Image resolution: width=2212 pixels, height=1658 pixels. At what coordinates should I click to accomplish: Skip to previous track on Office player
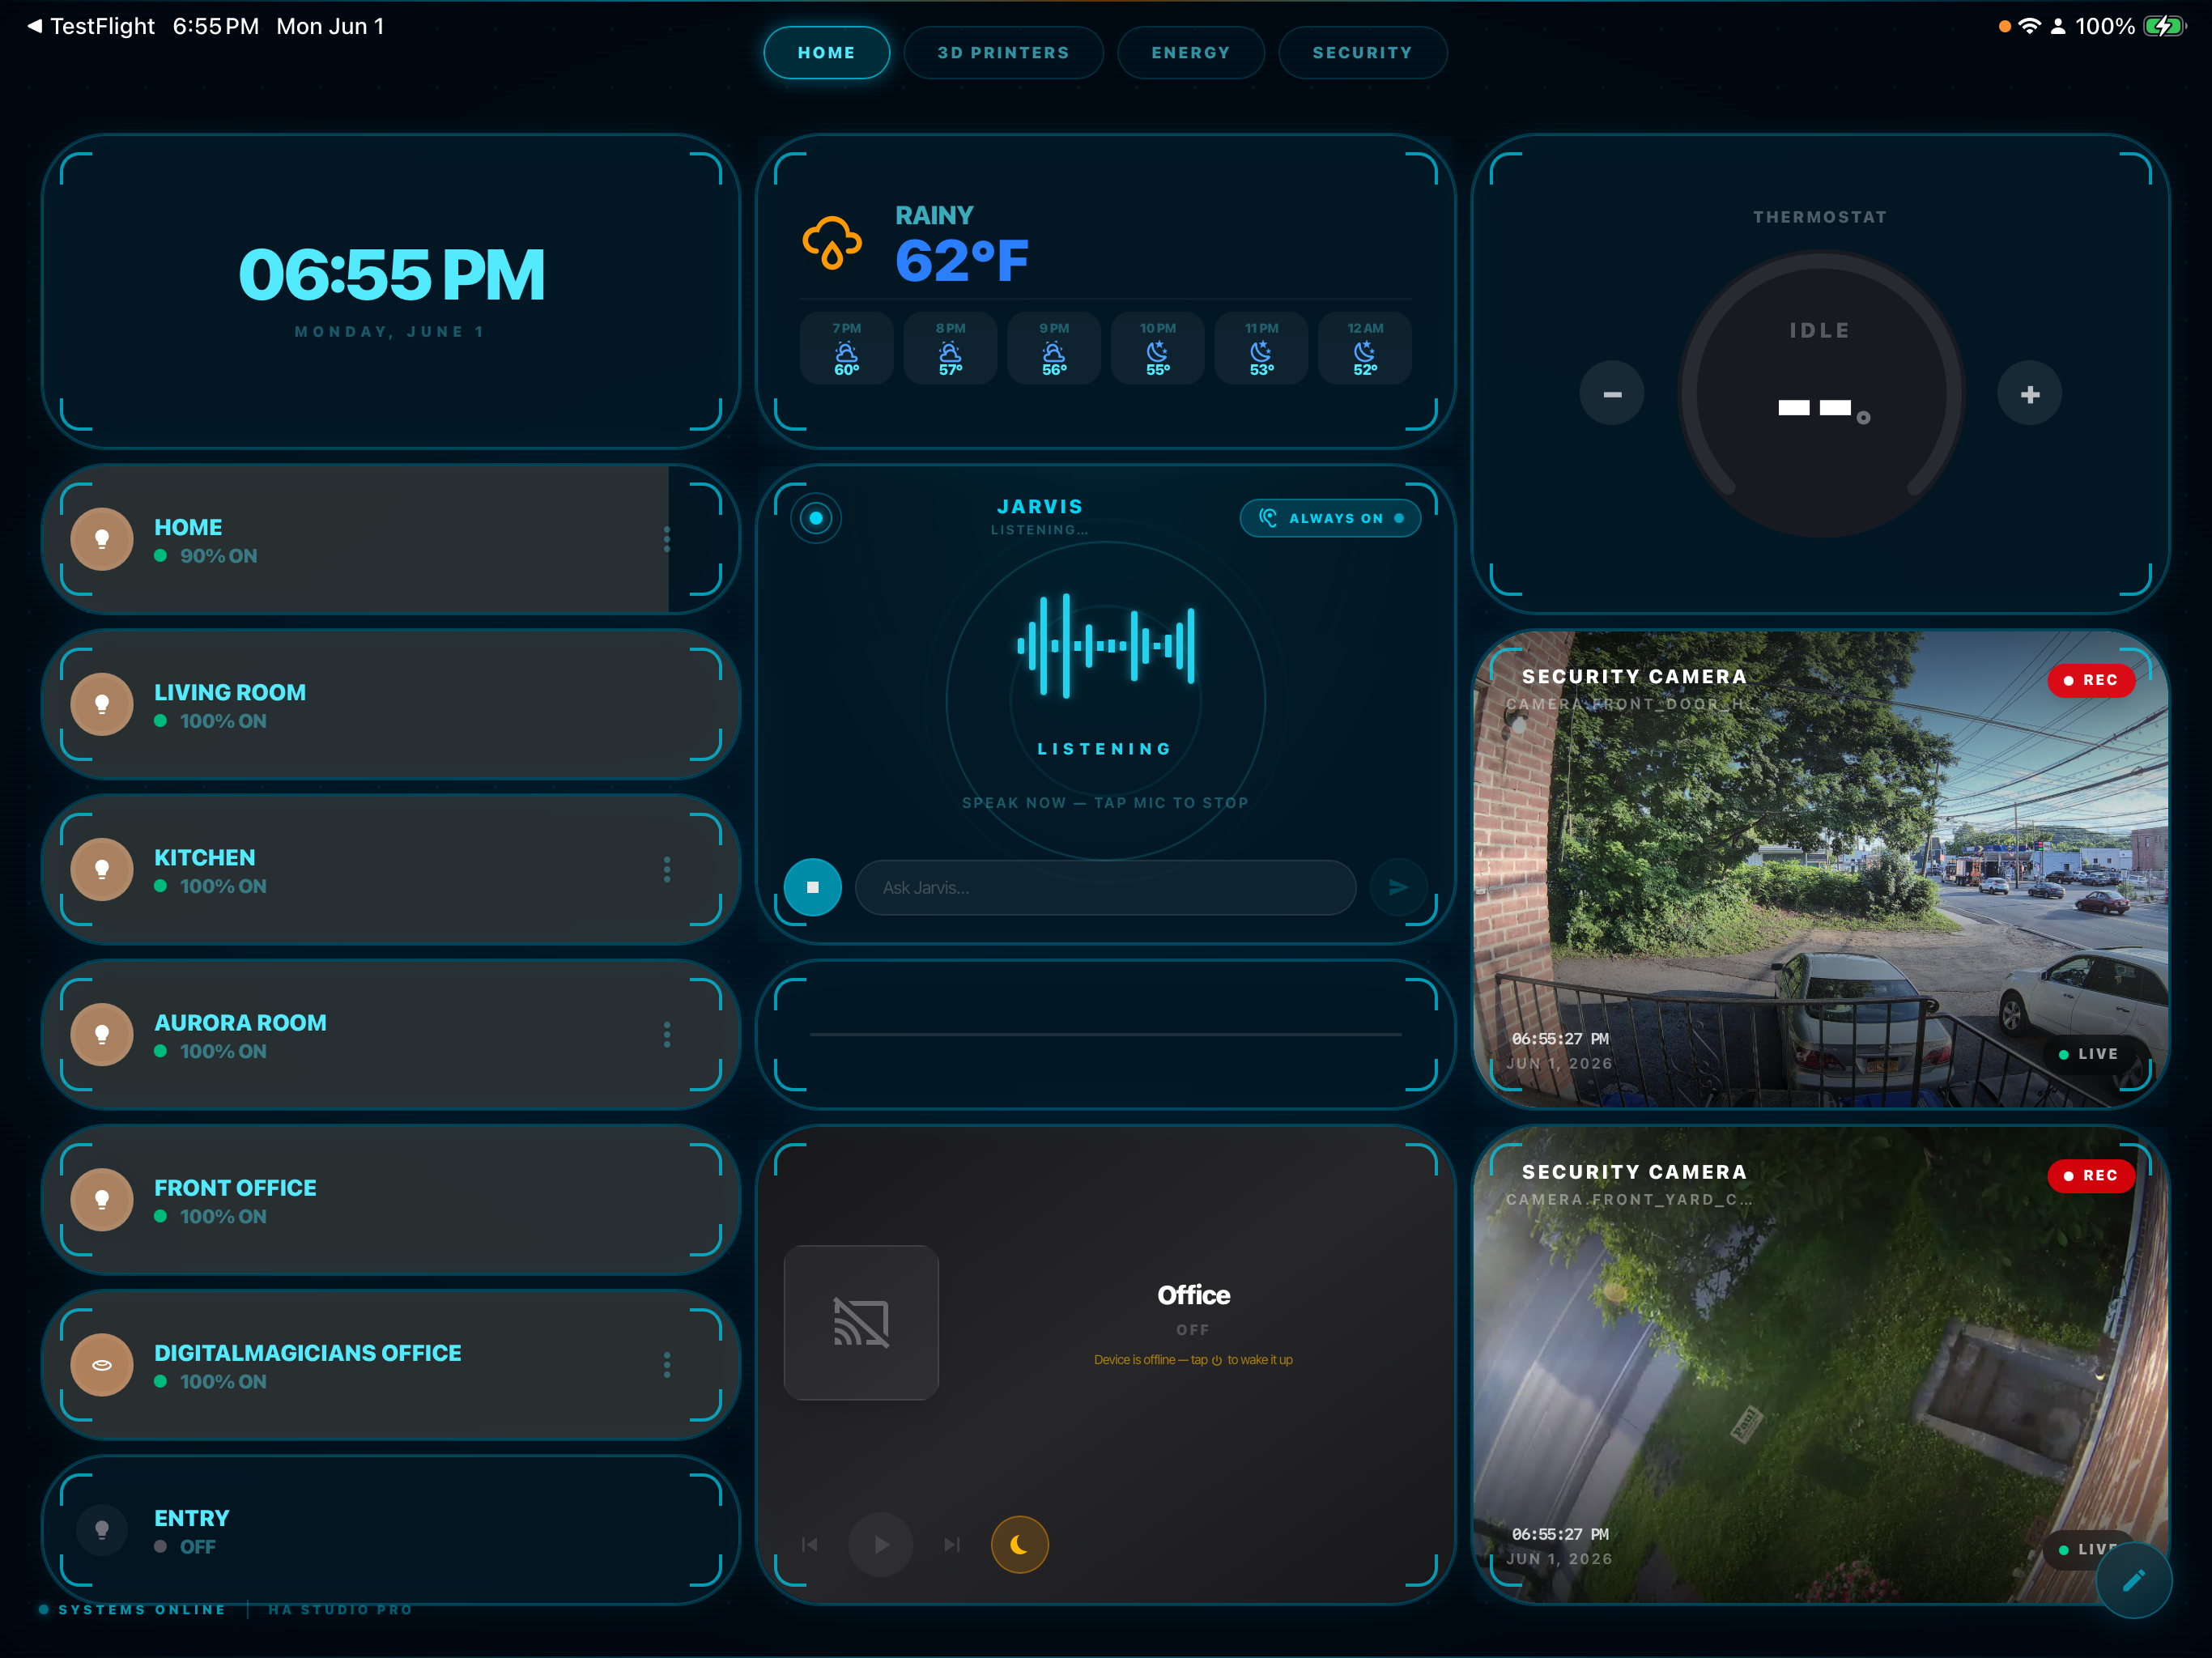(x=810, y=1545)
